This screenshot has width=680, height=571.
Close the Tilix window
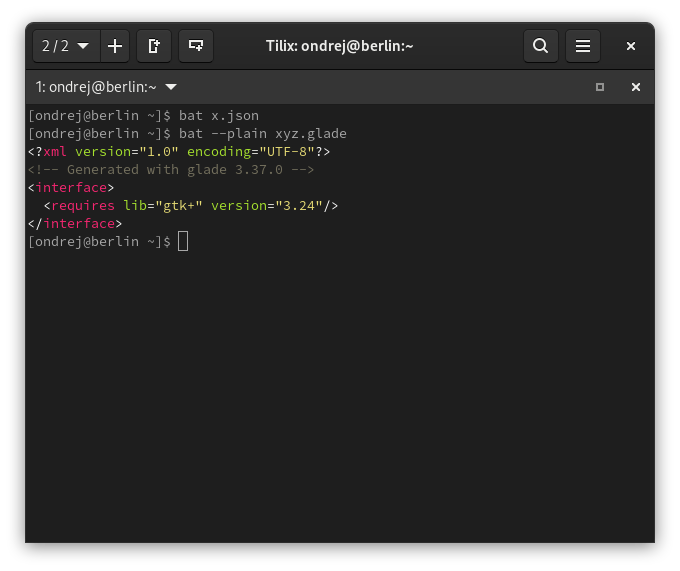(631, 46)
